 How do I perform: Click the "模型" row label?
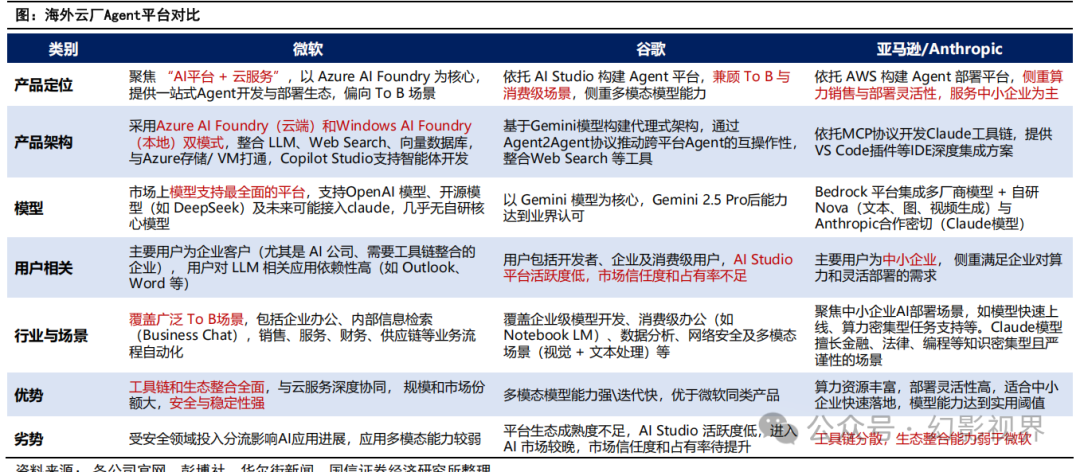click(x=29, y=208)
